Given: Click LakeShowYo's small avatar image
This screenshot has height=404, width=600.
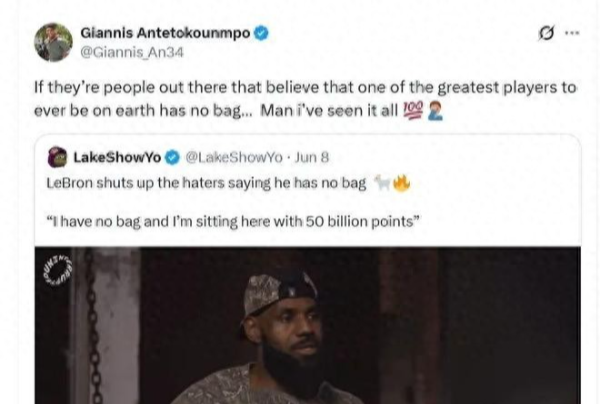Looking at the screenshot, I should pos(58,157).
